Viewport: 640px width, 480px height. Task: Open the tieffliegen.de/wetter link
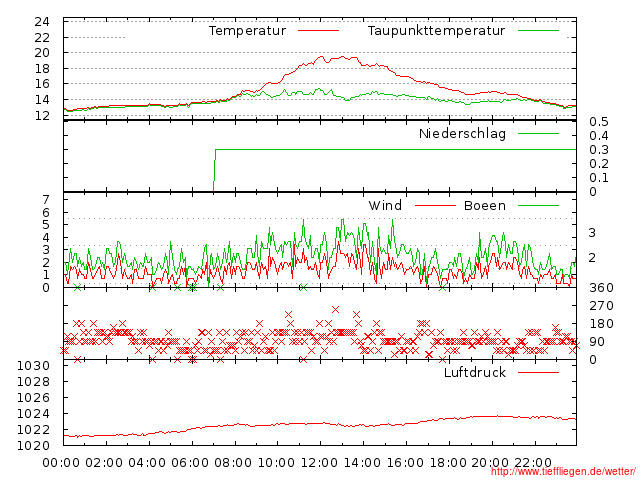pyautogui.click(x=563, y=472)
